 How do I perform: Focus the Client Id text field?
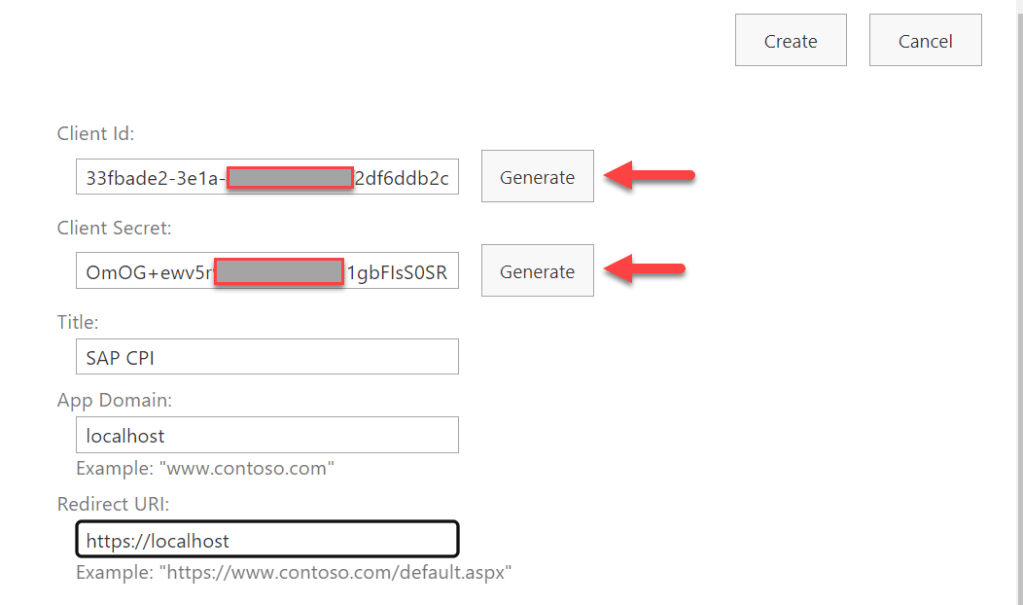[x=150, y=178]
